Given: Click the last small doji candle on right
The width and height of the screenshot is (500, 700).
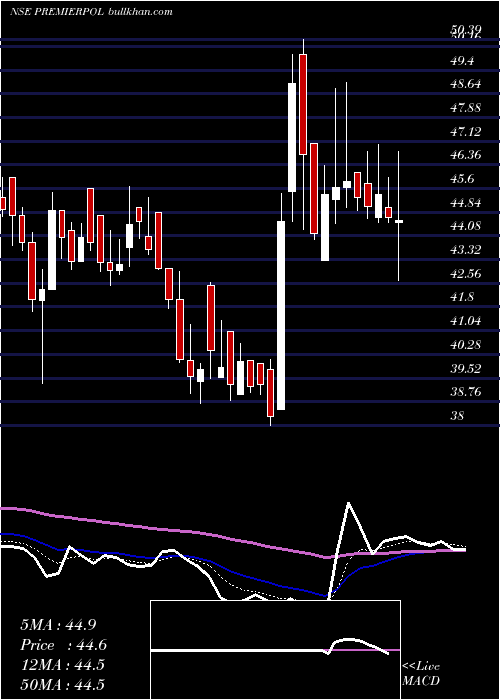Looking at the screenshot, I should (x=399, y=221).
